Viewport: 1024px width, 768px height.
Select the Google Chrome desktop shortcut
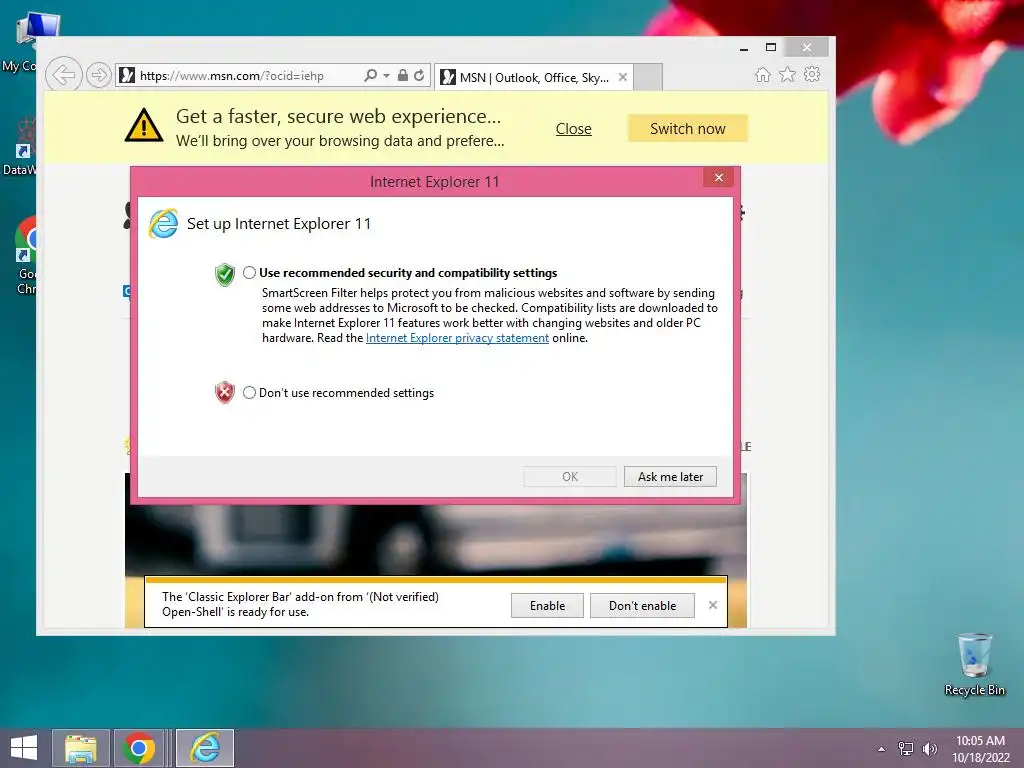pyautogui.click(x=26, y=256)
